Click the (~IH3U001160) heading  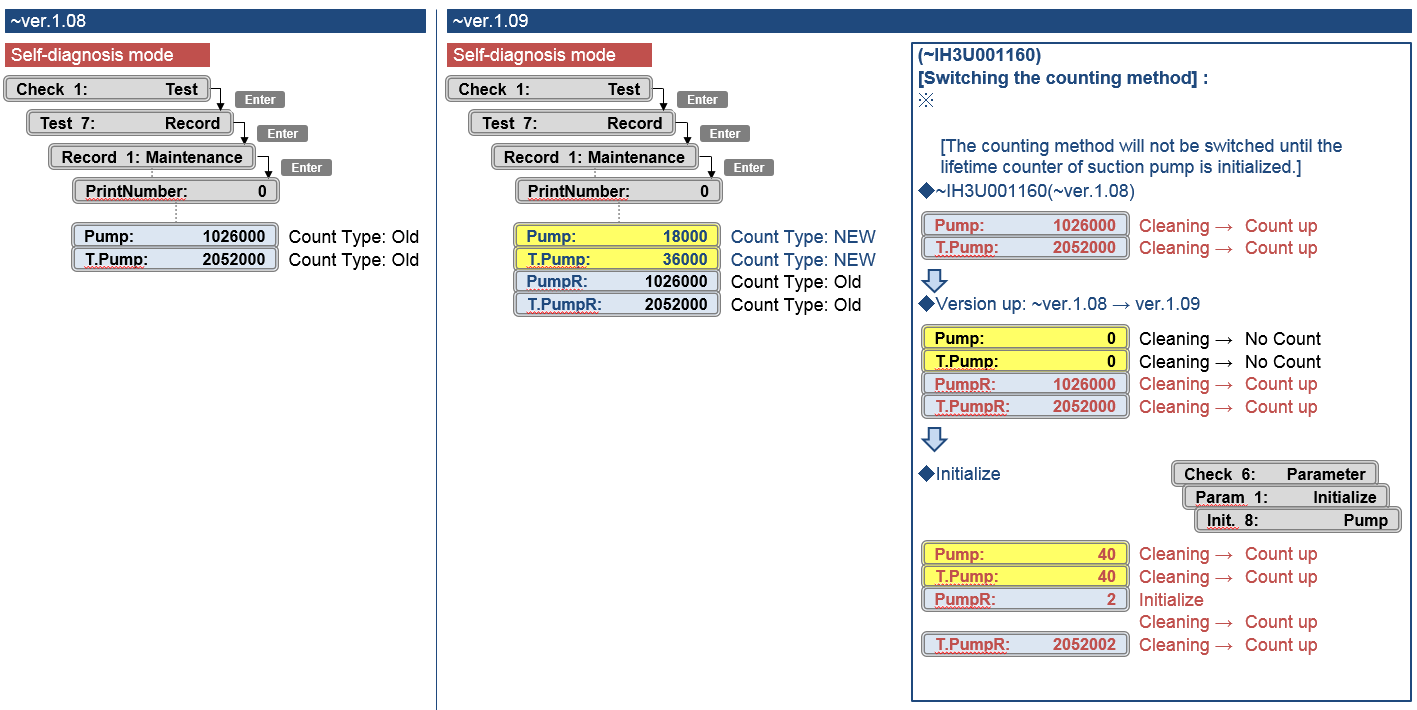pos(979,56)
